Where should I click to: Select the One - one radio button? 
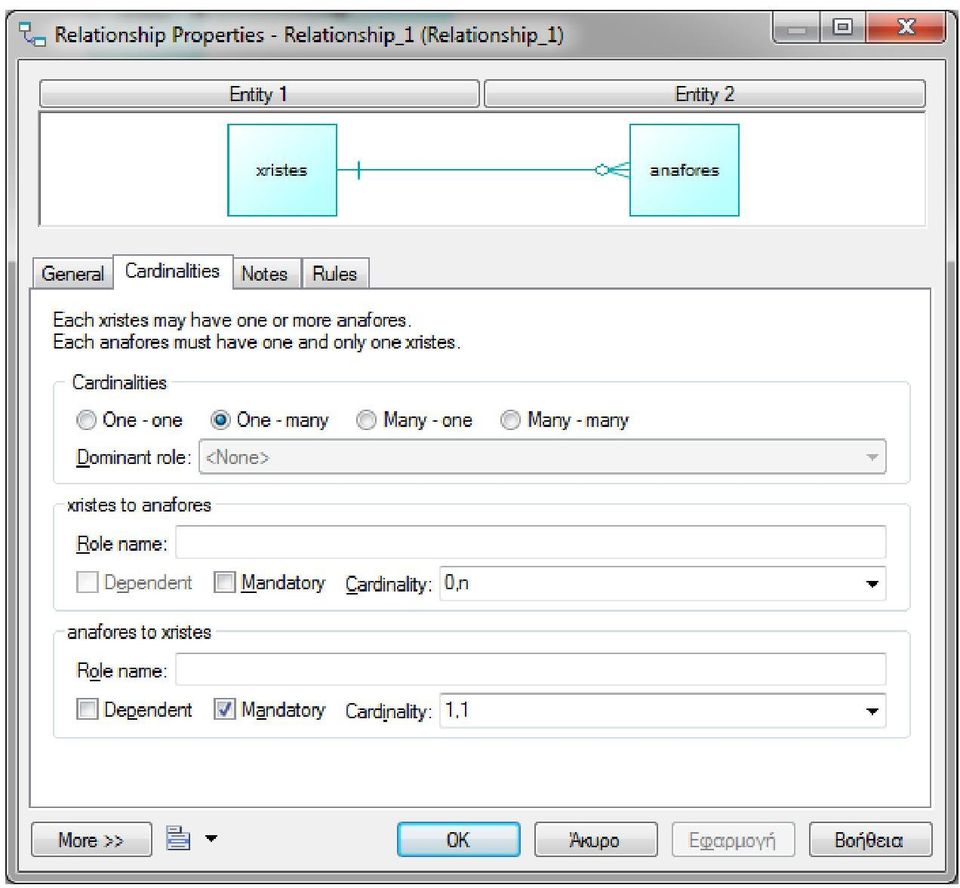pos(86,420)
